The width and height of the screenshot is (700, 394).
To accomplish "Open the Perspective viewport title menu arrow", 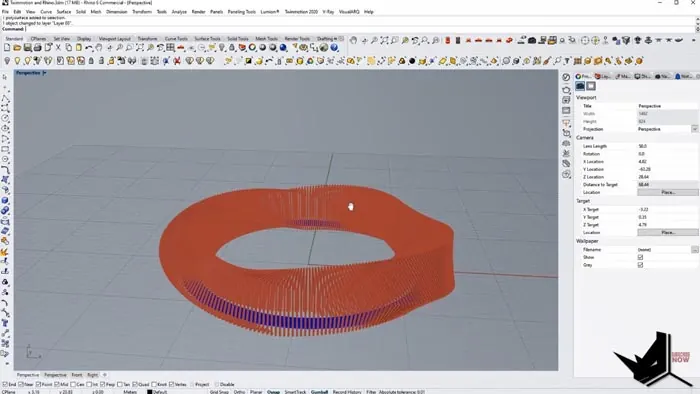I will [44, 73].
